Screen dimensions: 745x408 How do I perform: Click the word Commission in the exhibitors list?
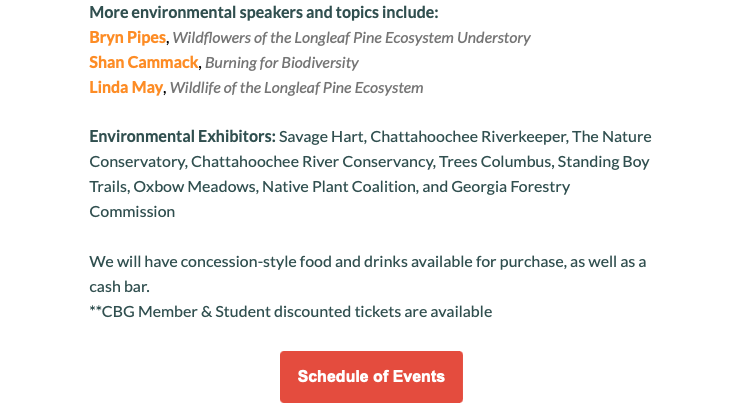[x=132, y=212]
